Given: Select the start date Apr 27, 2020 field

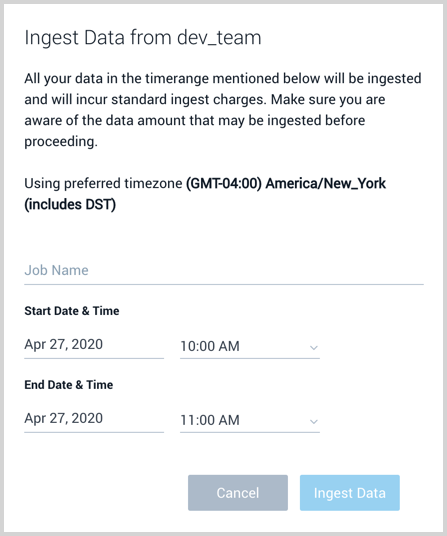Looking at the screenshot, I should (94, 345).
